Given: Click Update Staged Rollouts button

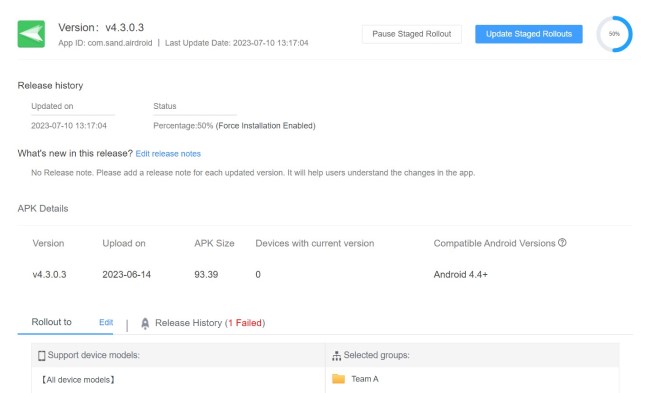Looking at the screenshot, I should pos(529,34).
